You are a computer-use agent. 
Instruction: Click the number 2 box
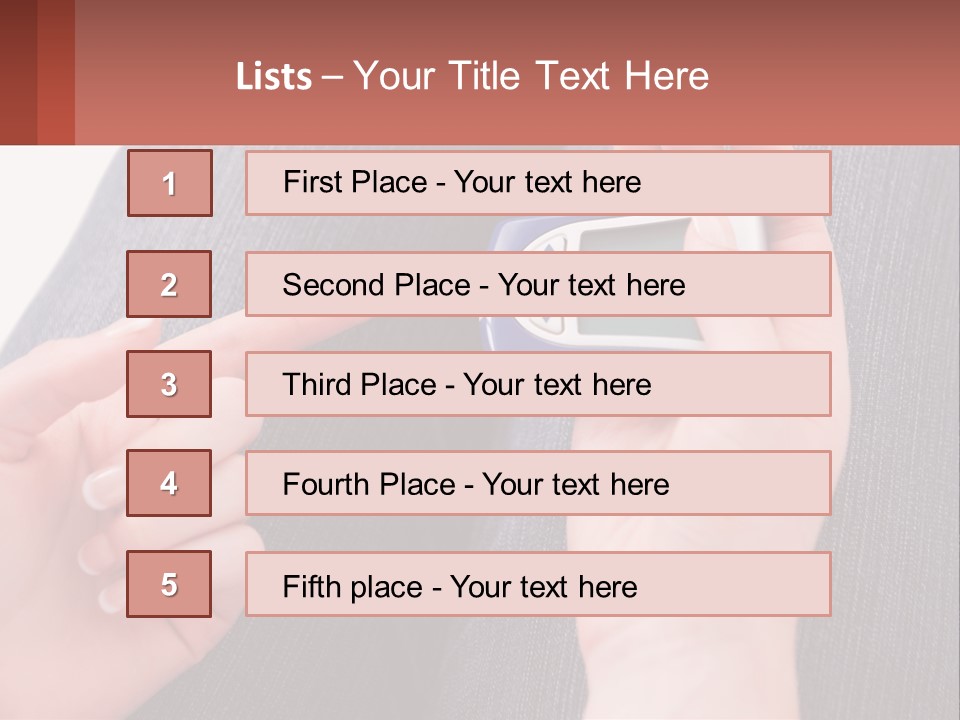[169, 284]
